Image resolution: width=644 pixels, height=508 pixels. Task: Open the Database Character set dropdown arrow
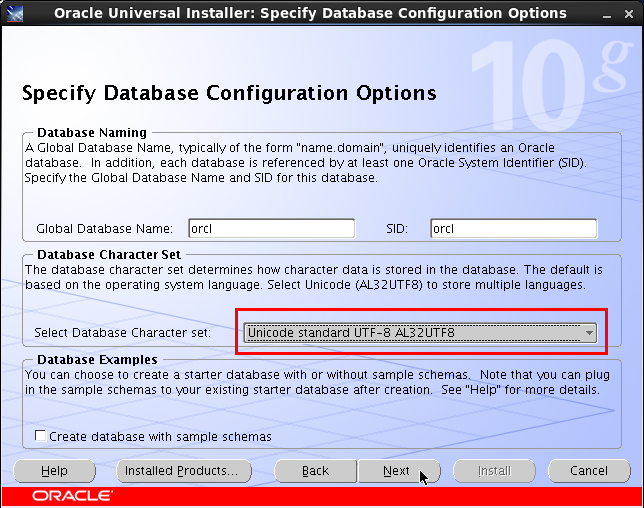589,333
